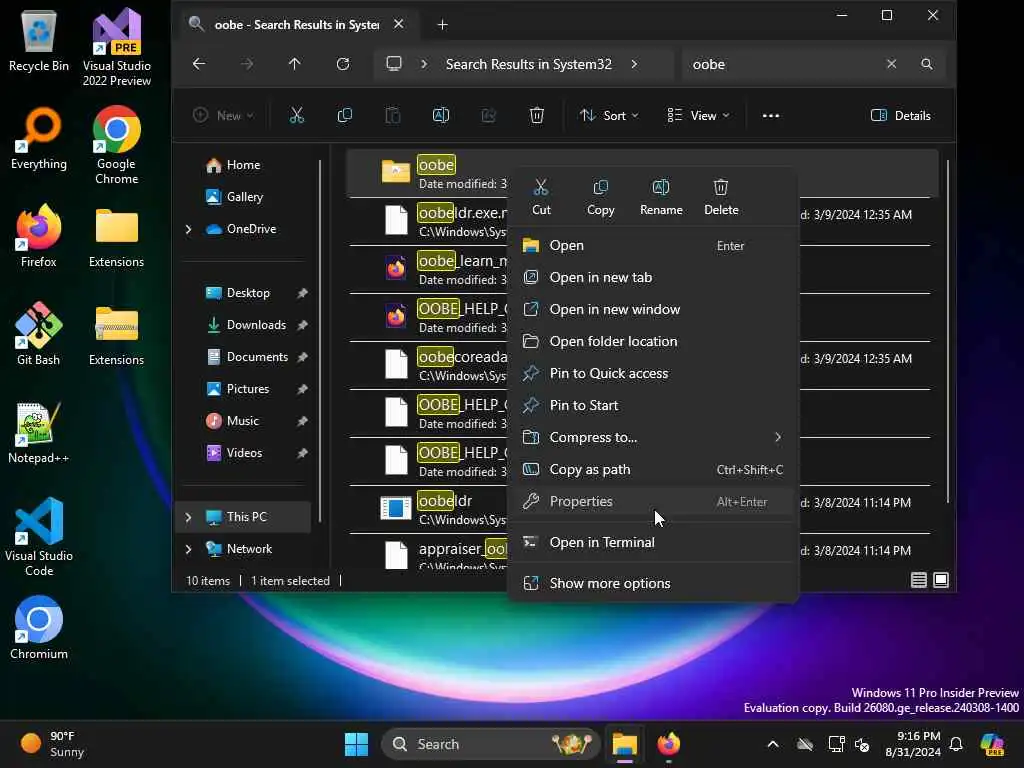Clear the oobe search text

tap(891, 64)
